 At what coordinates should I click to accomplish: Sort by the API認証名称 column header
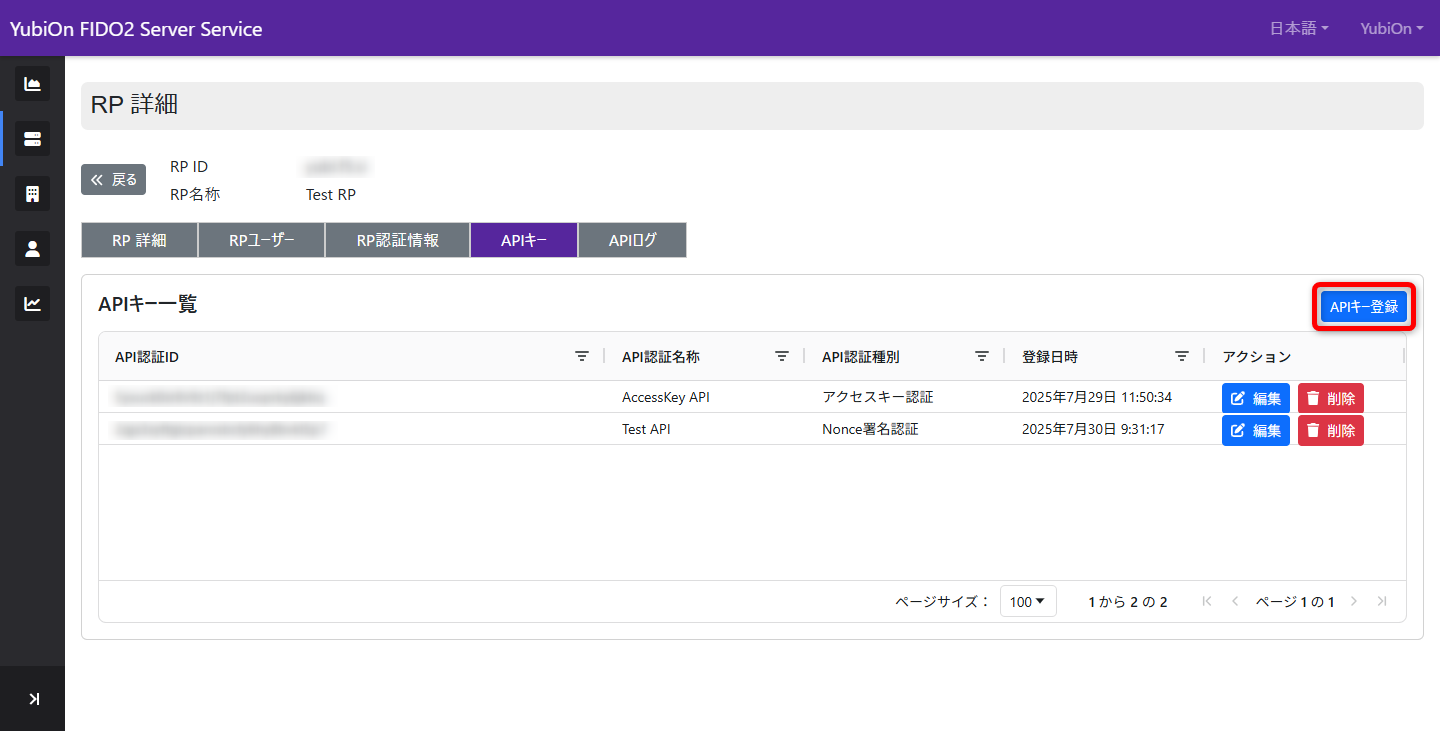click(661, 356)
